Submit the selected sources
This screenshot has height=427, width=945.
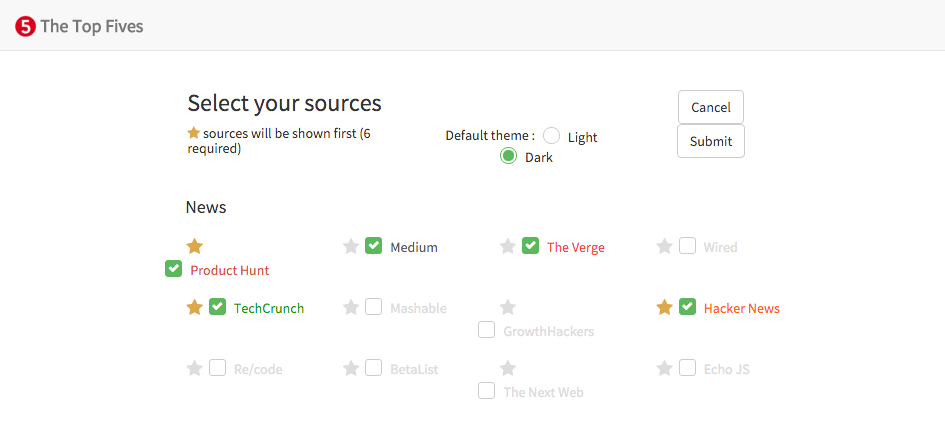click(710, 141)
